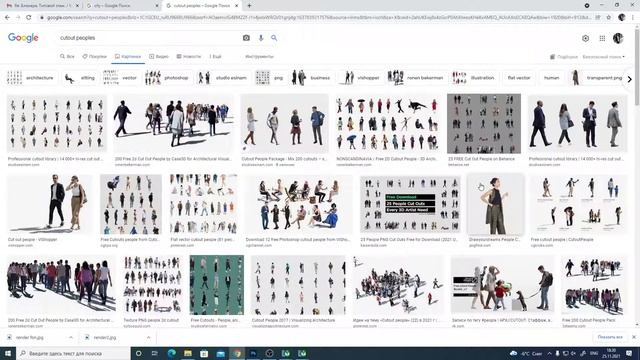Open Cutout People 2017 Visualizing Architecture thumbnail
This screenshot has width=640, height=360.
[299, 285]
